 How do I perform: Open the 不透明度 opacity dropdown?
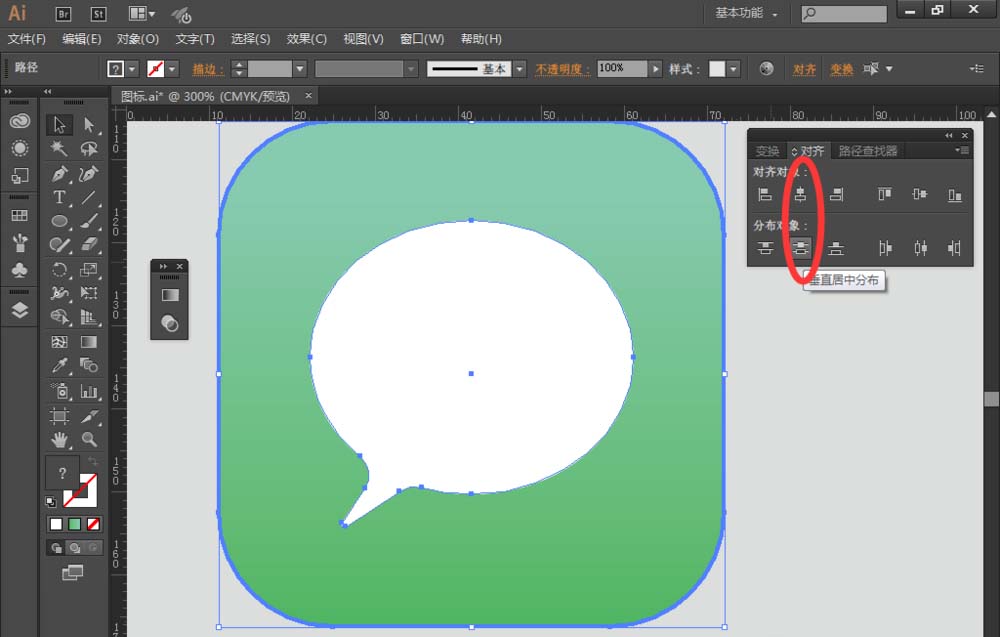coord(655,68)
